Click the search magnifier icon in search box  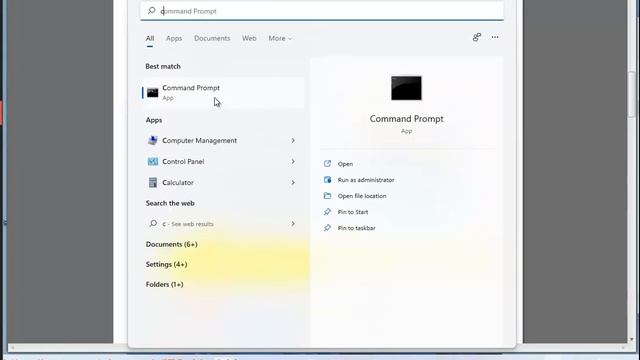(x=151, y=11)
